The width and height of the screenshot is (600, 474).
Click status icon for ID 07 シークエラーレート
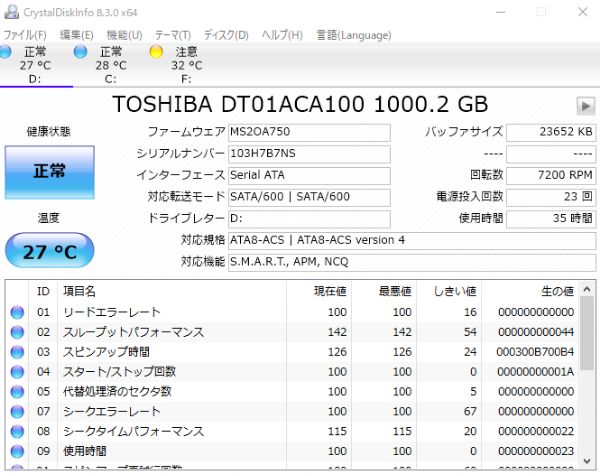[17, 412]
